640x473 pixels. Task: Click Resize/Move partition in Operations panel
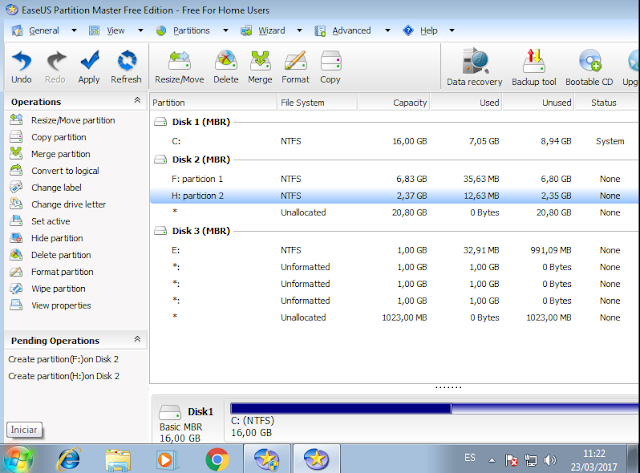coord(62,120)
